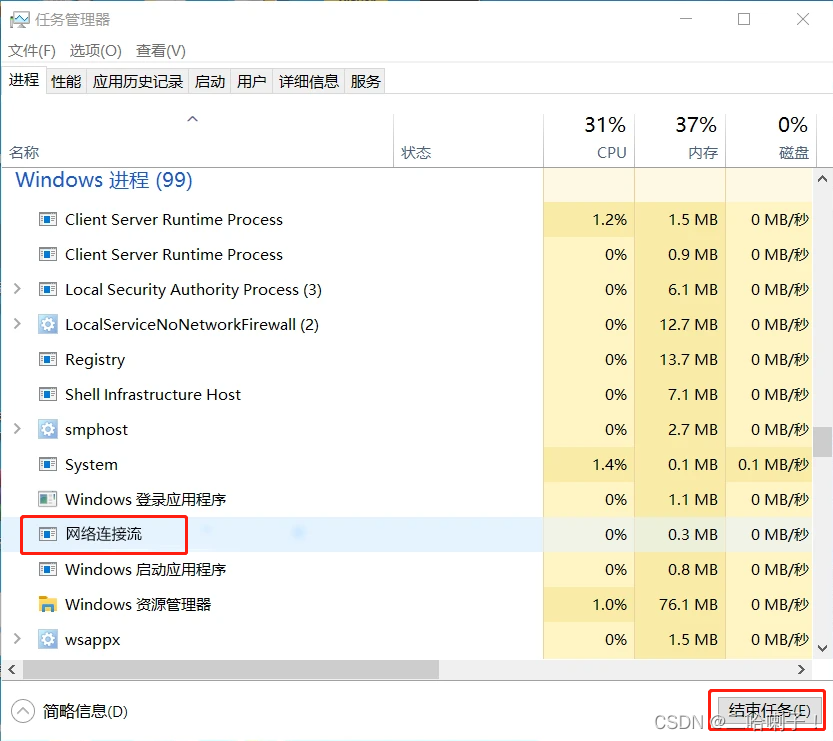Click the 网络连接流 process icon
The height and width of the screenshot is (741, 833).
[48, 534]
